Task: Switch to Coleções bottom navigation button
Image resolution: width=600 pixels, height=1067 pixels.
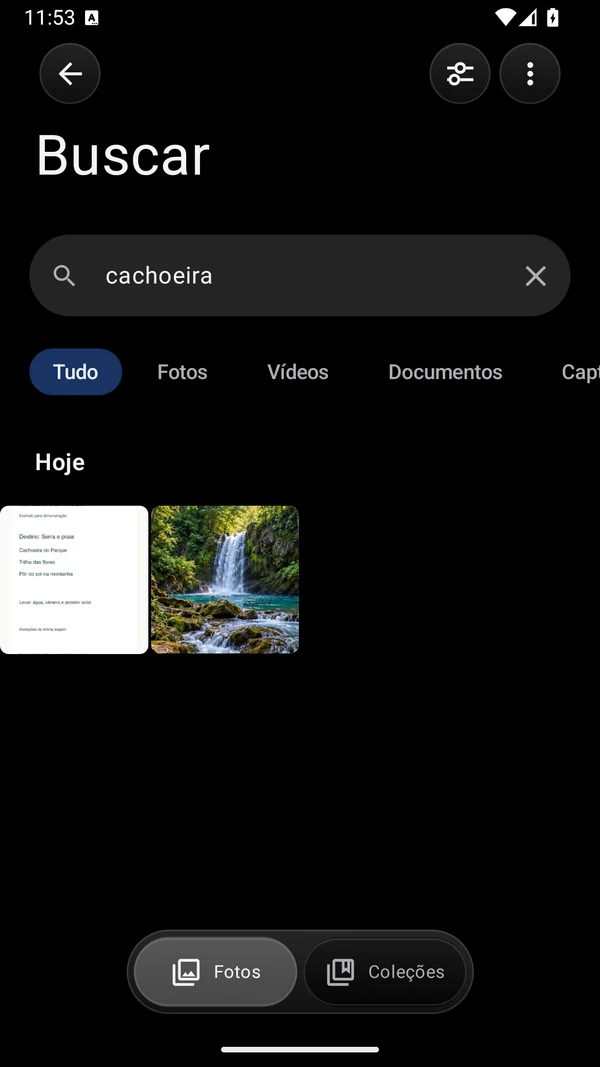Action: coord(385,972)
